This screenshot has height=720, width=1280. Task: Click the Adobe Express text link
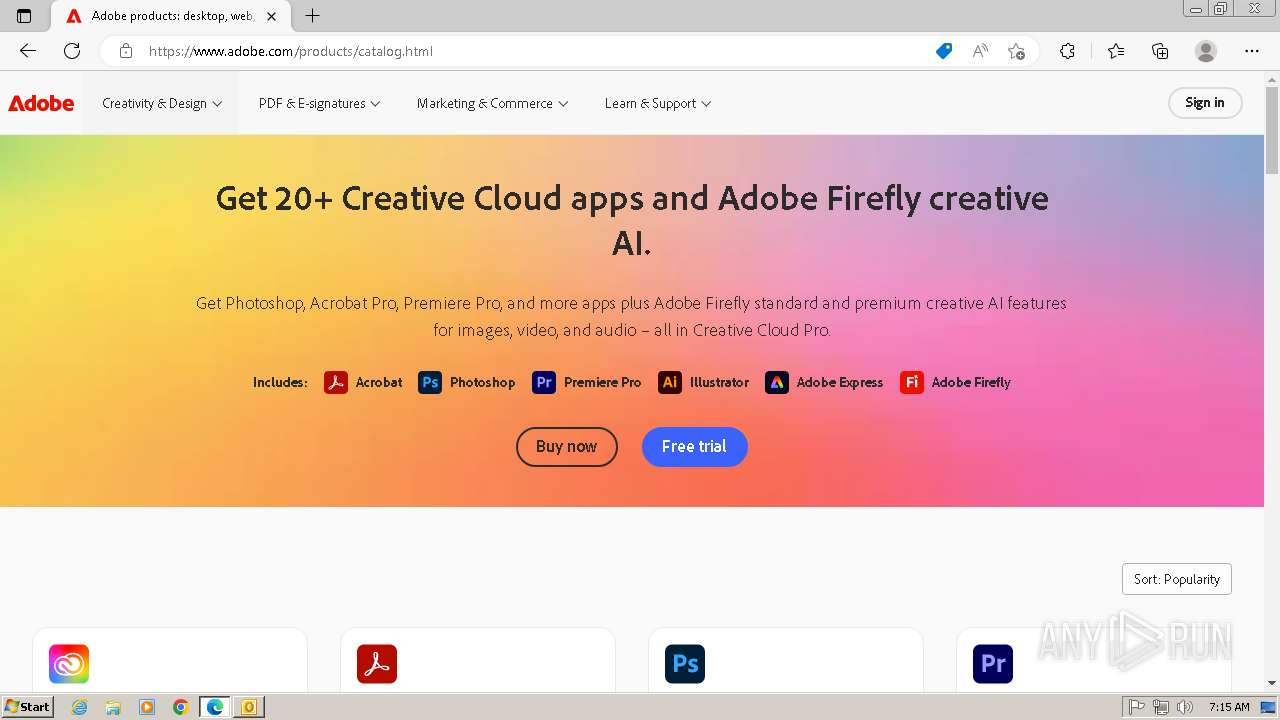(x=840, y=382)
